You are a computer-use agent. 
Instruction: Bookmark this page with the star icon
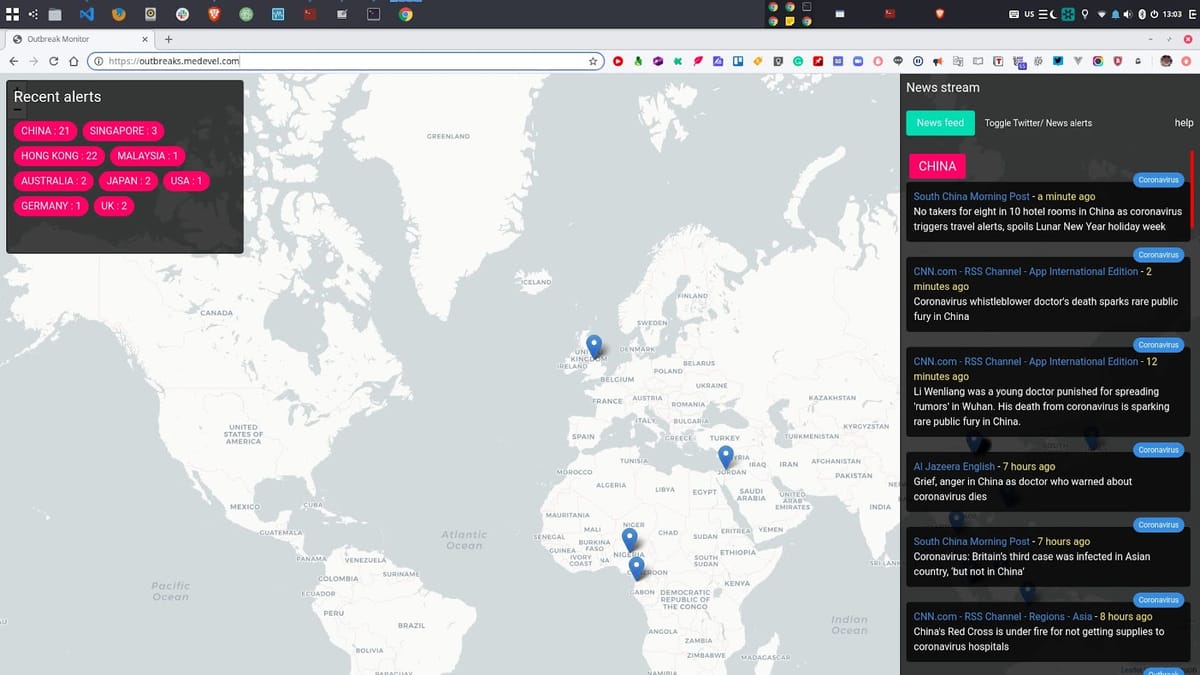pyautogui.click(x=593, y=61)
